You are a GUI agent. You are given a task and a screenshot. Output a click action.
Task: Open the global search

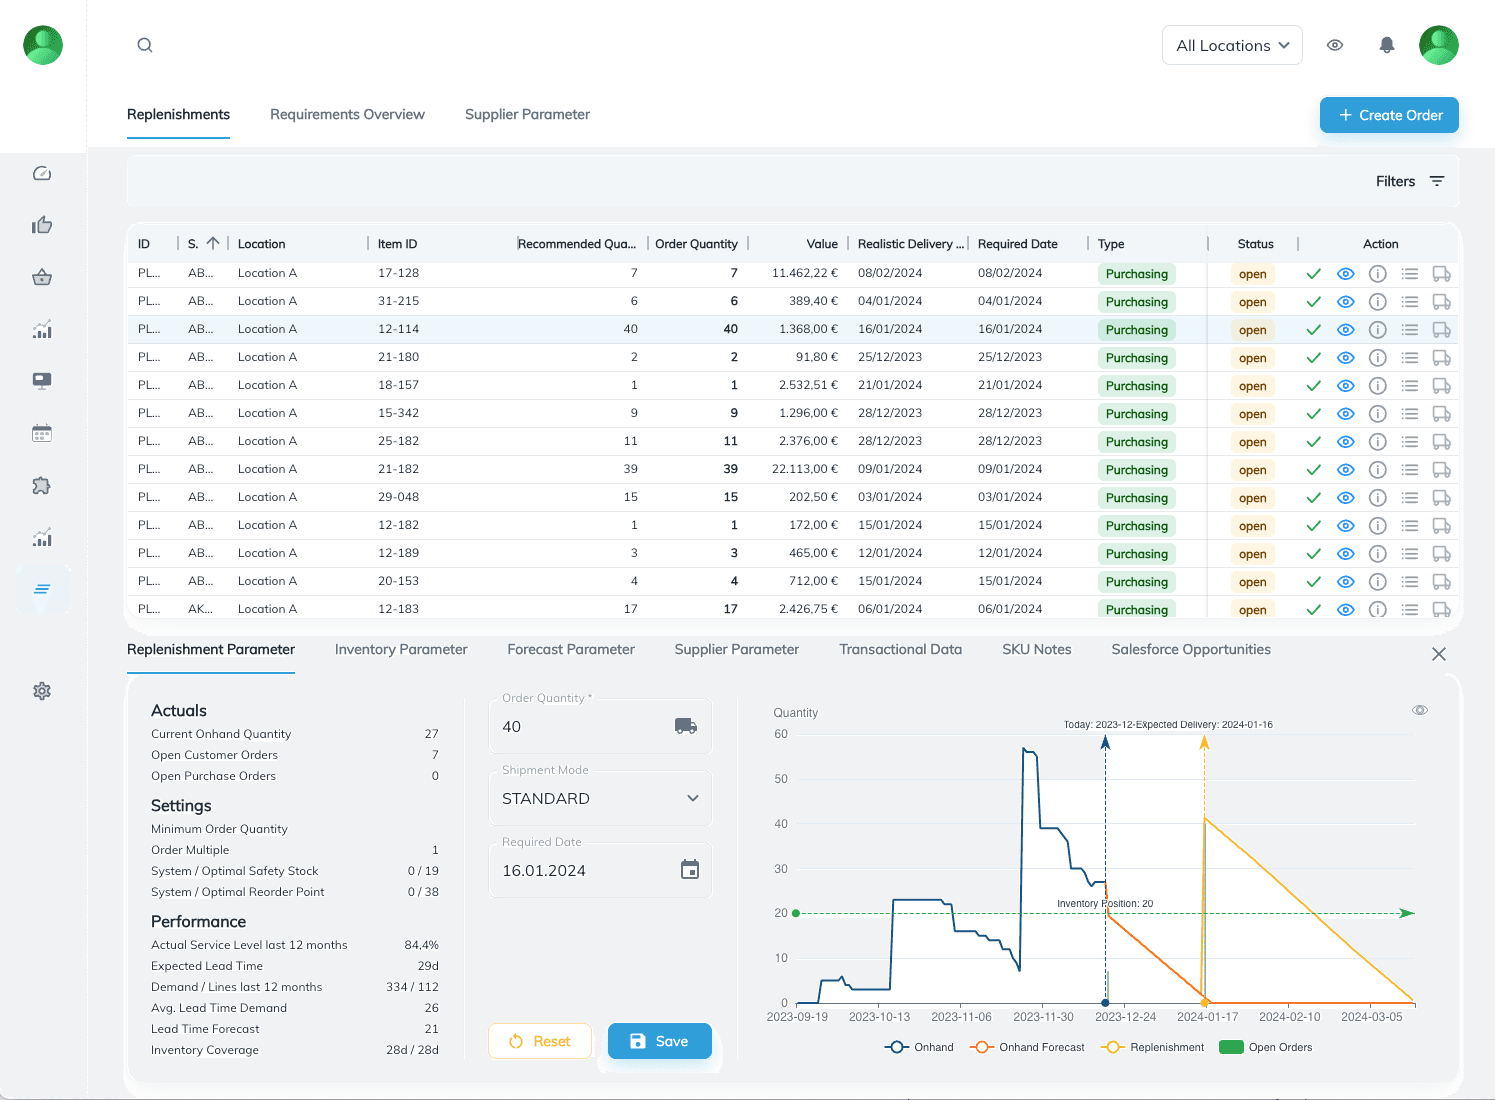(145, 45)
